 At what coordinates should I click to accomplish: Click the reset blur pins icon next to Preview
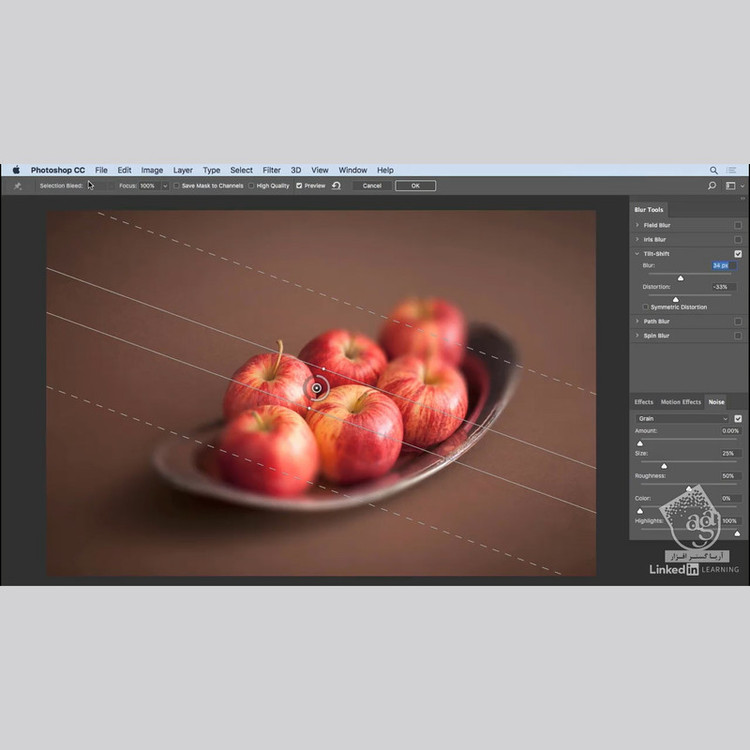pos(336,186)
